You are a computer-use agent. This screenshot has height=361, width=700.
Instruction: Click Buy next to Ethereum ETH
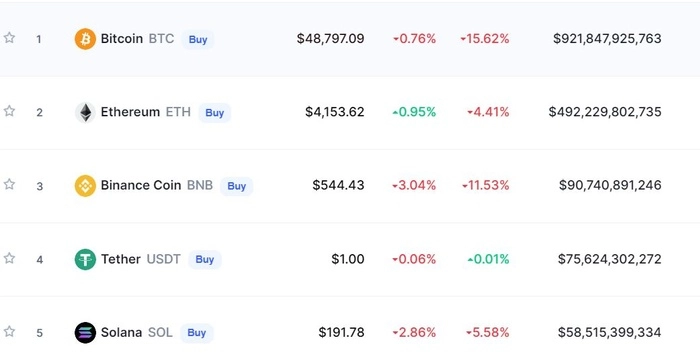pos(215,113)
